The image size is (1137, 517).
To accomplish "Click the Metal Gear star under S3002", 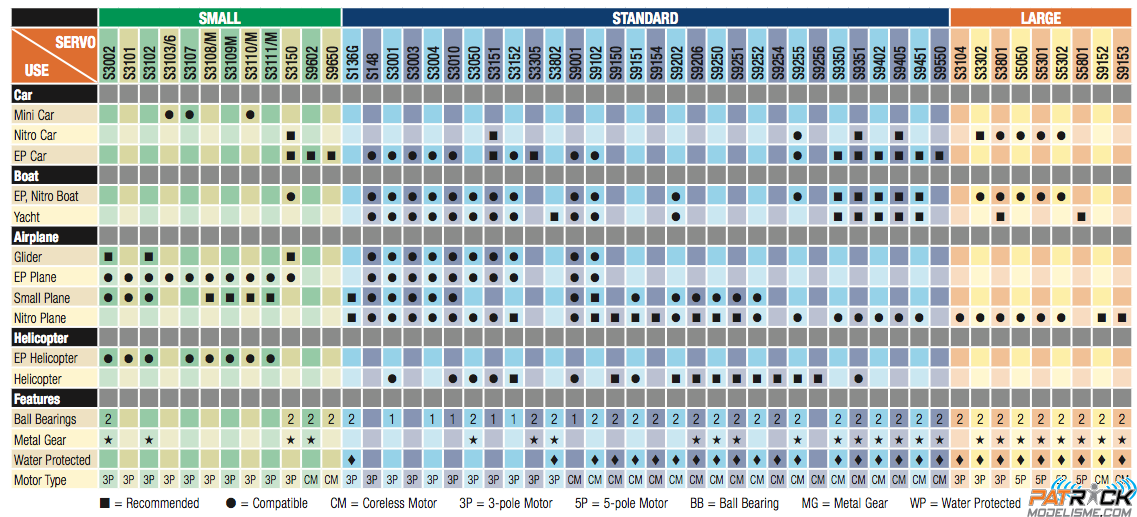I will tap(108, 440).
